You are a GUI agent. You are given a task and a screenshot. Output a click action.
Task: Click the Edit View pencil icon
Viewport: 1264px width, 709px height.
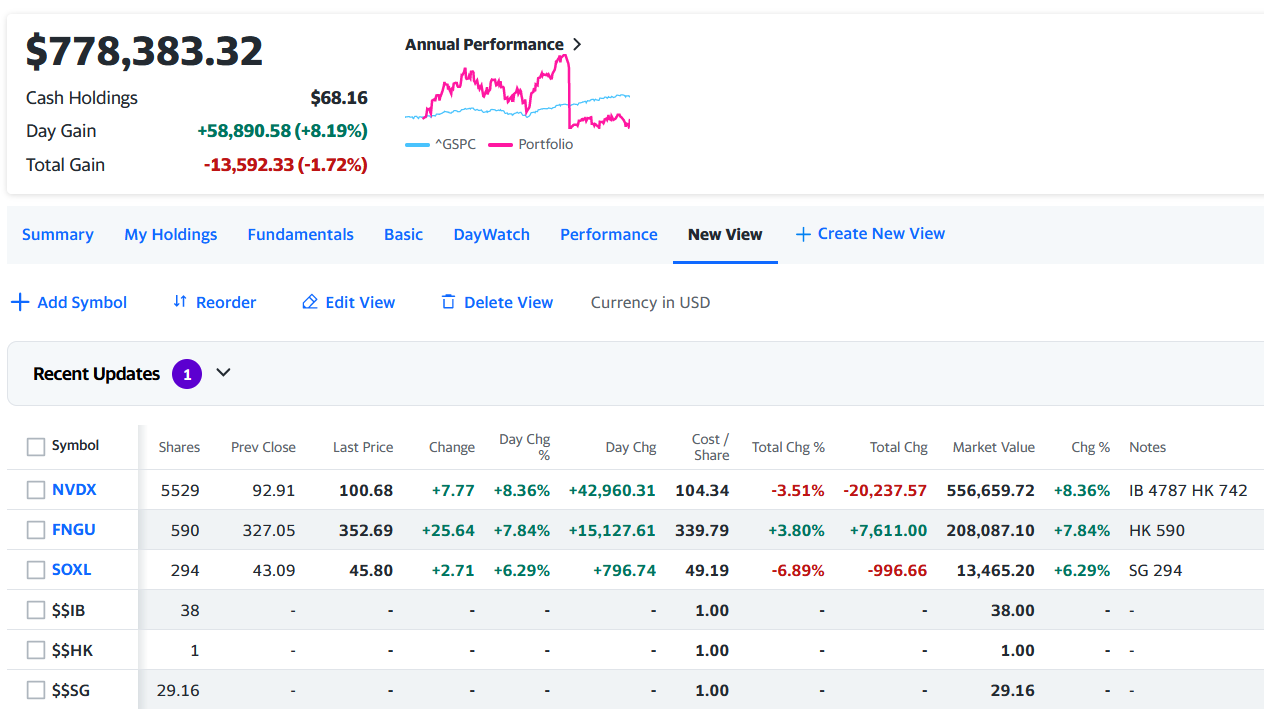[x=310, y=302]
